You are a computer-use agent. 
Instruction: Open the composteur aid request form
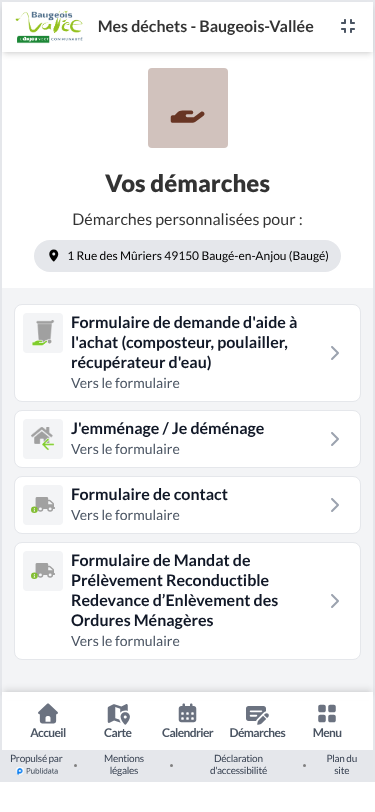[188, 353]
